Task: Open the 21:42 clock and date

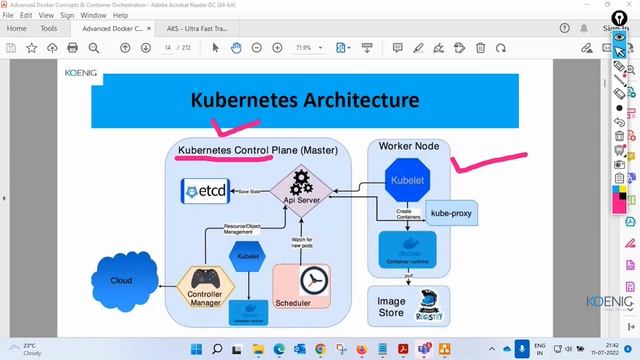Action: coord(605,349)
